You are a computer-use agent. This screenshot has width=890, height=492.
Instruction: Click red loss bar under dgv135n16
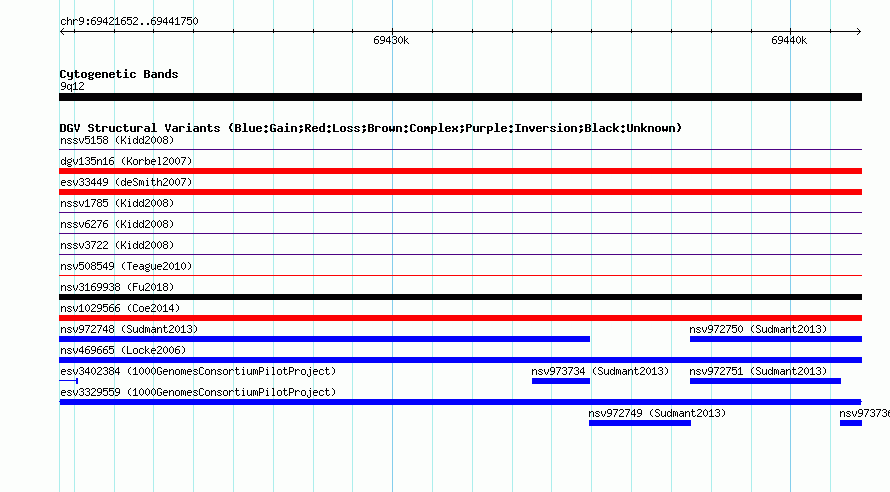click(x=460, y=171)
